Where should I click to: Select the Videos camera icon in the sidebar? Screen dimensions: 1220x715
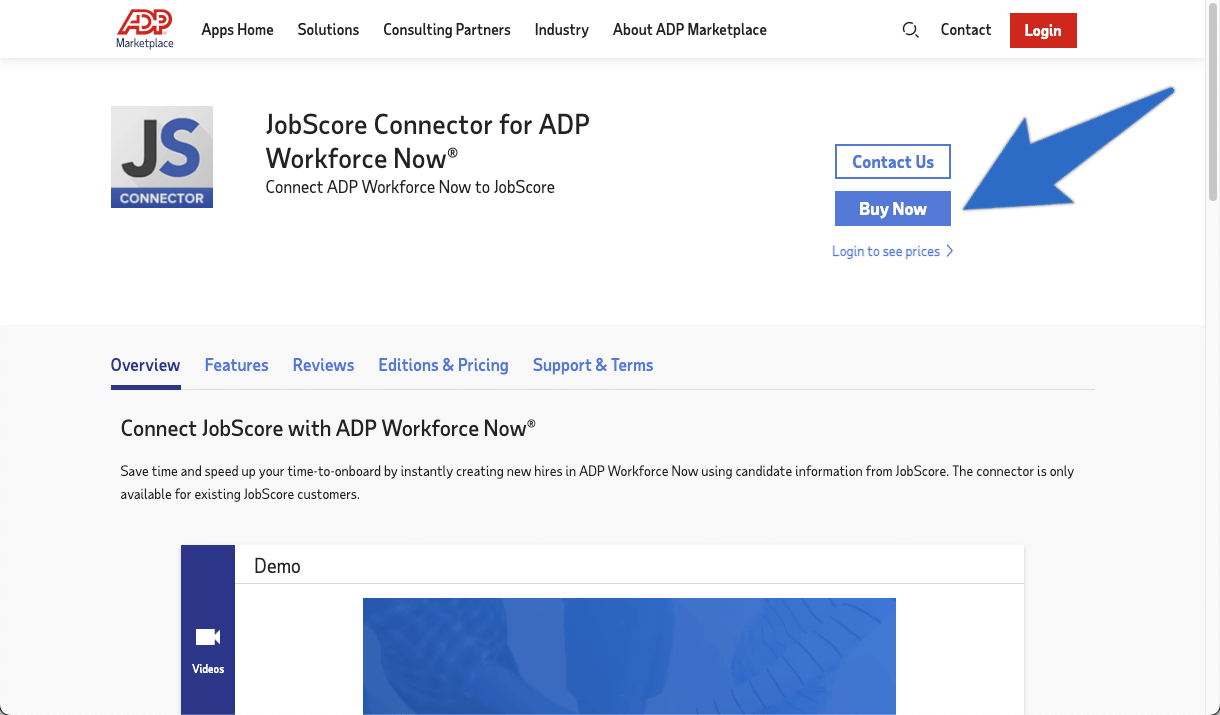(207, 636)
